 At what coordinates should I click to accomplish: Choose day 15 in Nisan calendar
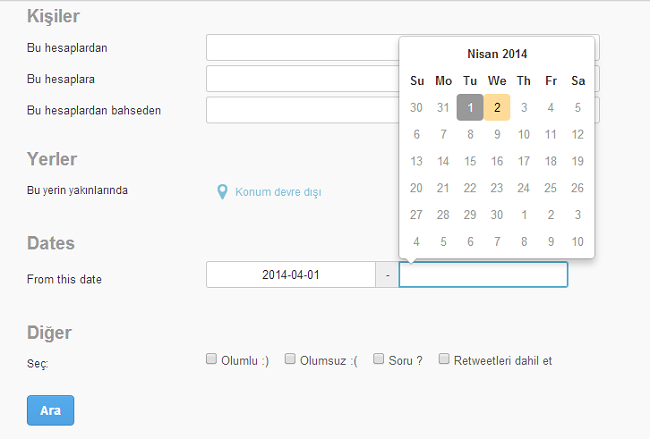coord(470,161)
